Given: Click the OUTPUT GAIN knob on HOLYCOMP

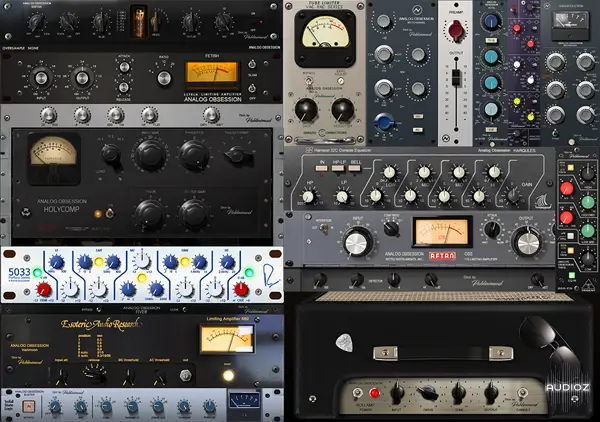Looking at the screenshot, I should (x=194, y=214).
